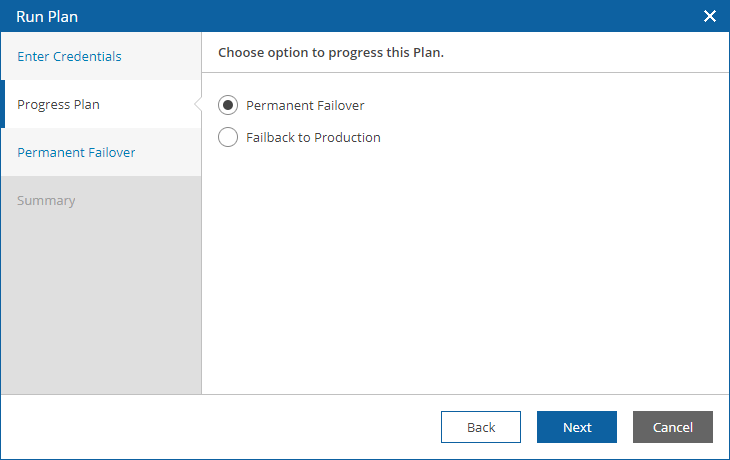Image resolution: width=730 pixels, height=460 pixels.
Task: Click the empty footer area left of Back
Action: click(x=221, y=427)
